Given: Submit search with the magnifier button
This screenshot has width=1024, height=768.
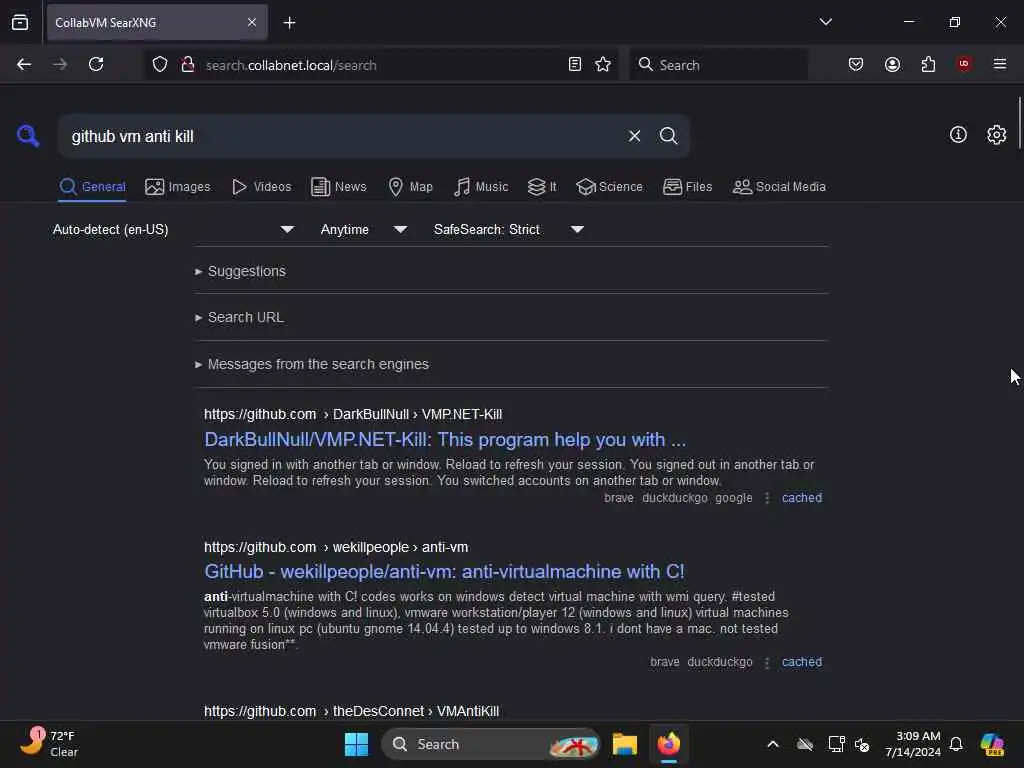Looking at the screenshot, I should coord(668,136).
